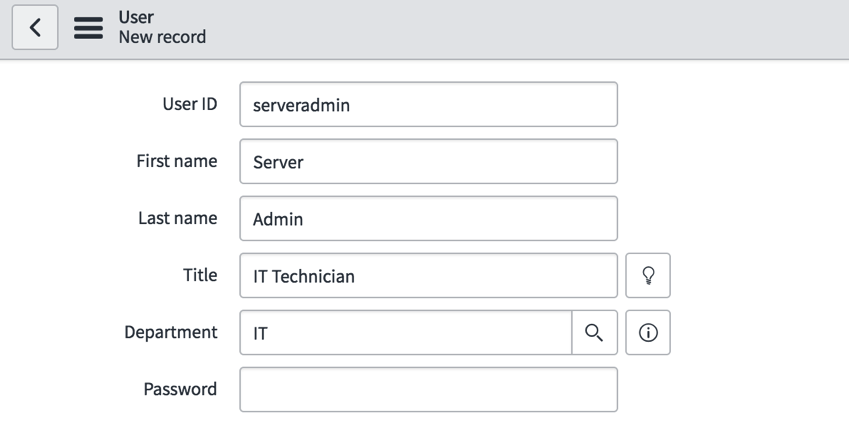The image size is (849, 431).
Task: Choose the Department label
Action: coord(171,332)
